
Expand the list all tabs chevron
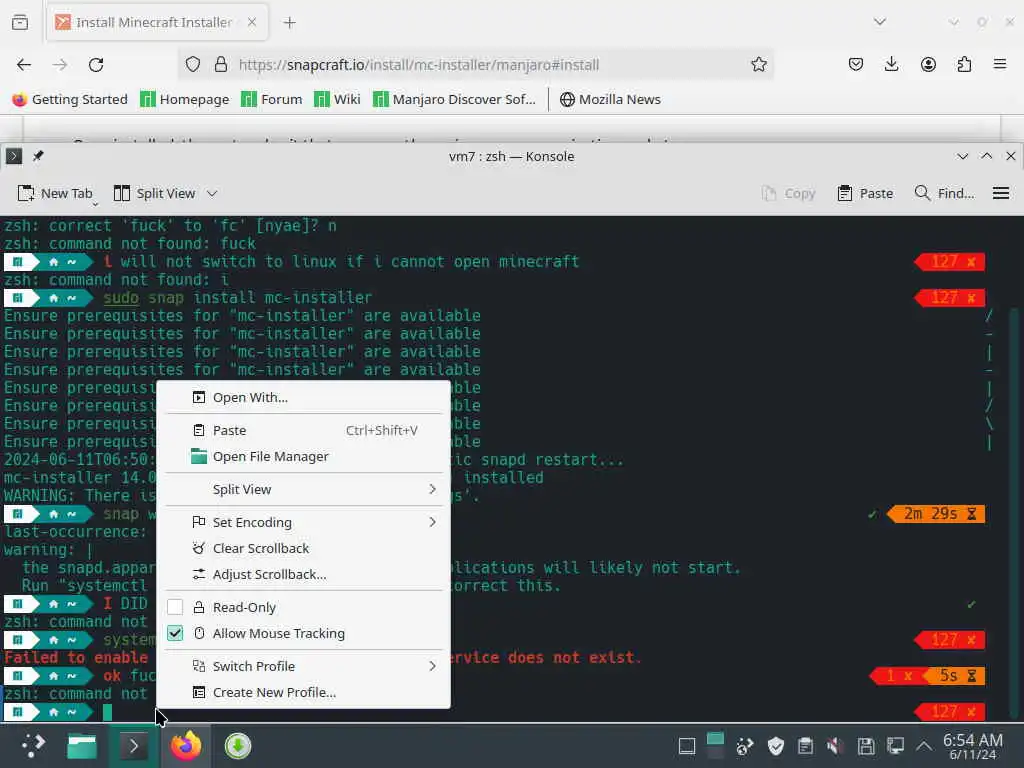pos(880,22)
